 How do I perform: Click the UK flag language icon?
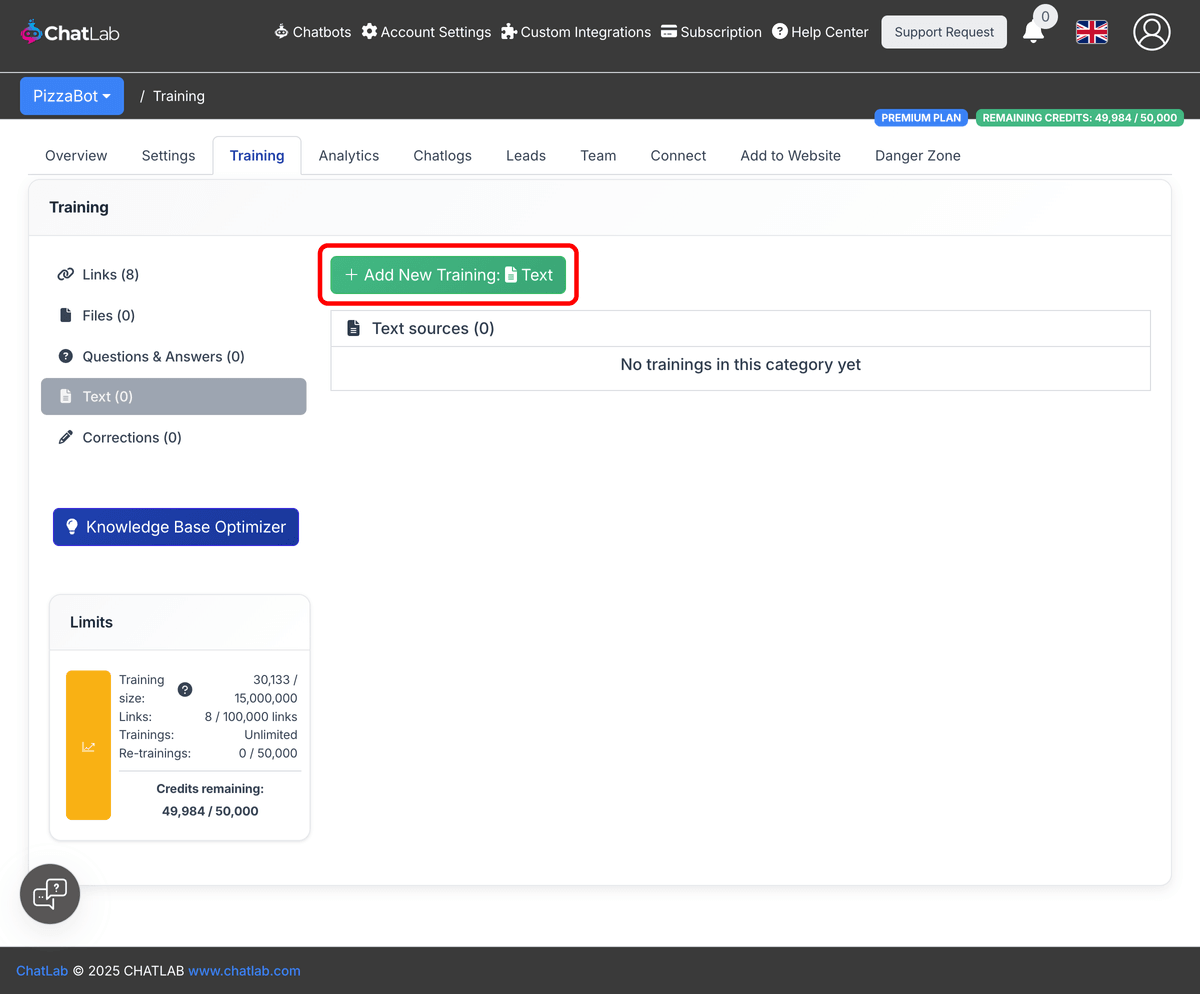[x=1091, y=32]
